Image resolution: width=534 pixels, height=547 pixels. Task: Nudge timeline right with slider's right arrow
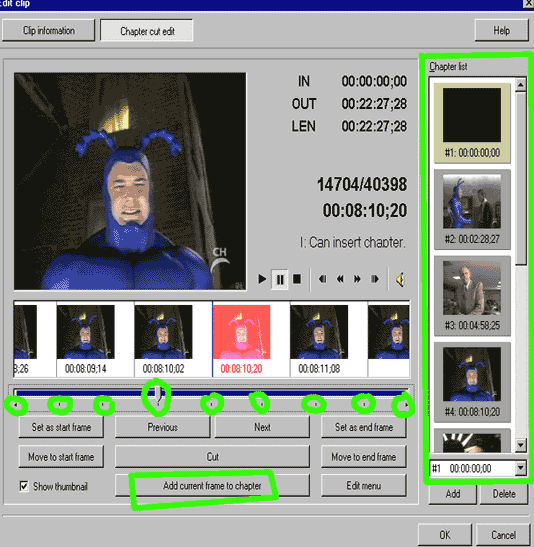pos(407,405)
